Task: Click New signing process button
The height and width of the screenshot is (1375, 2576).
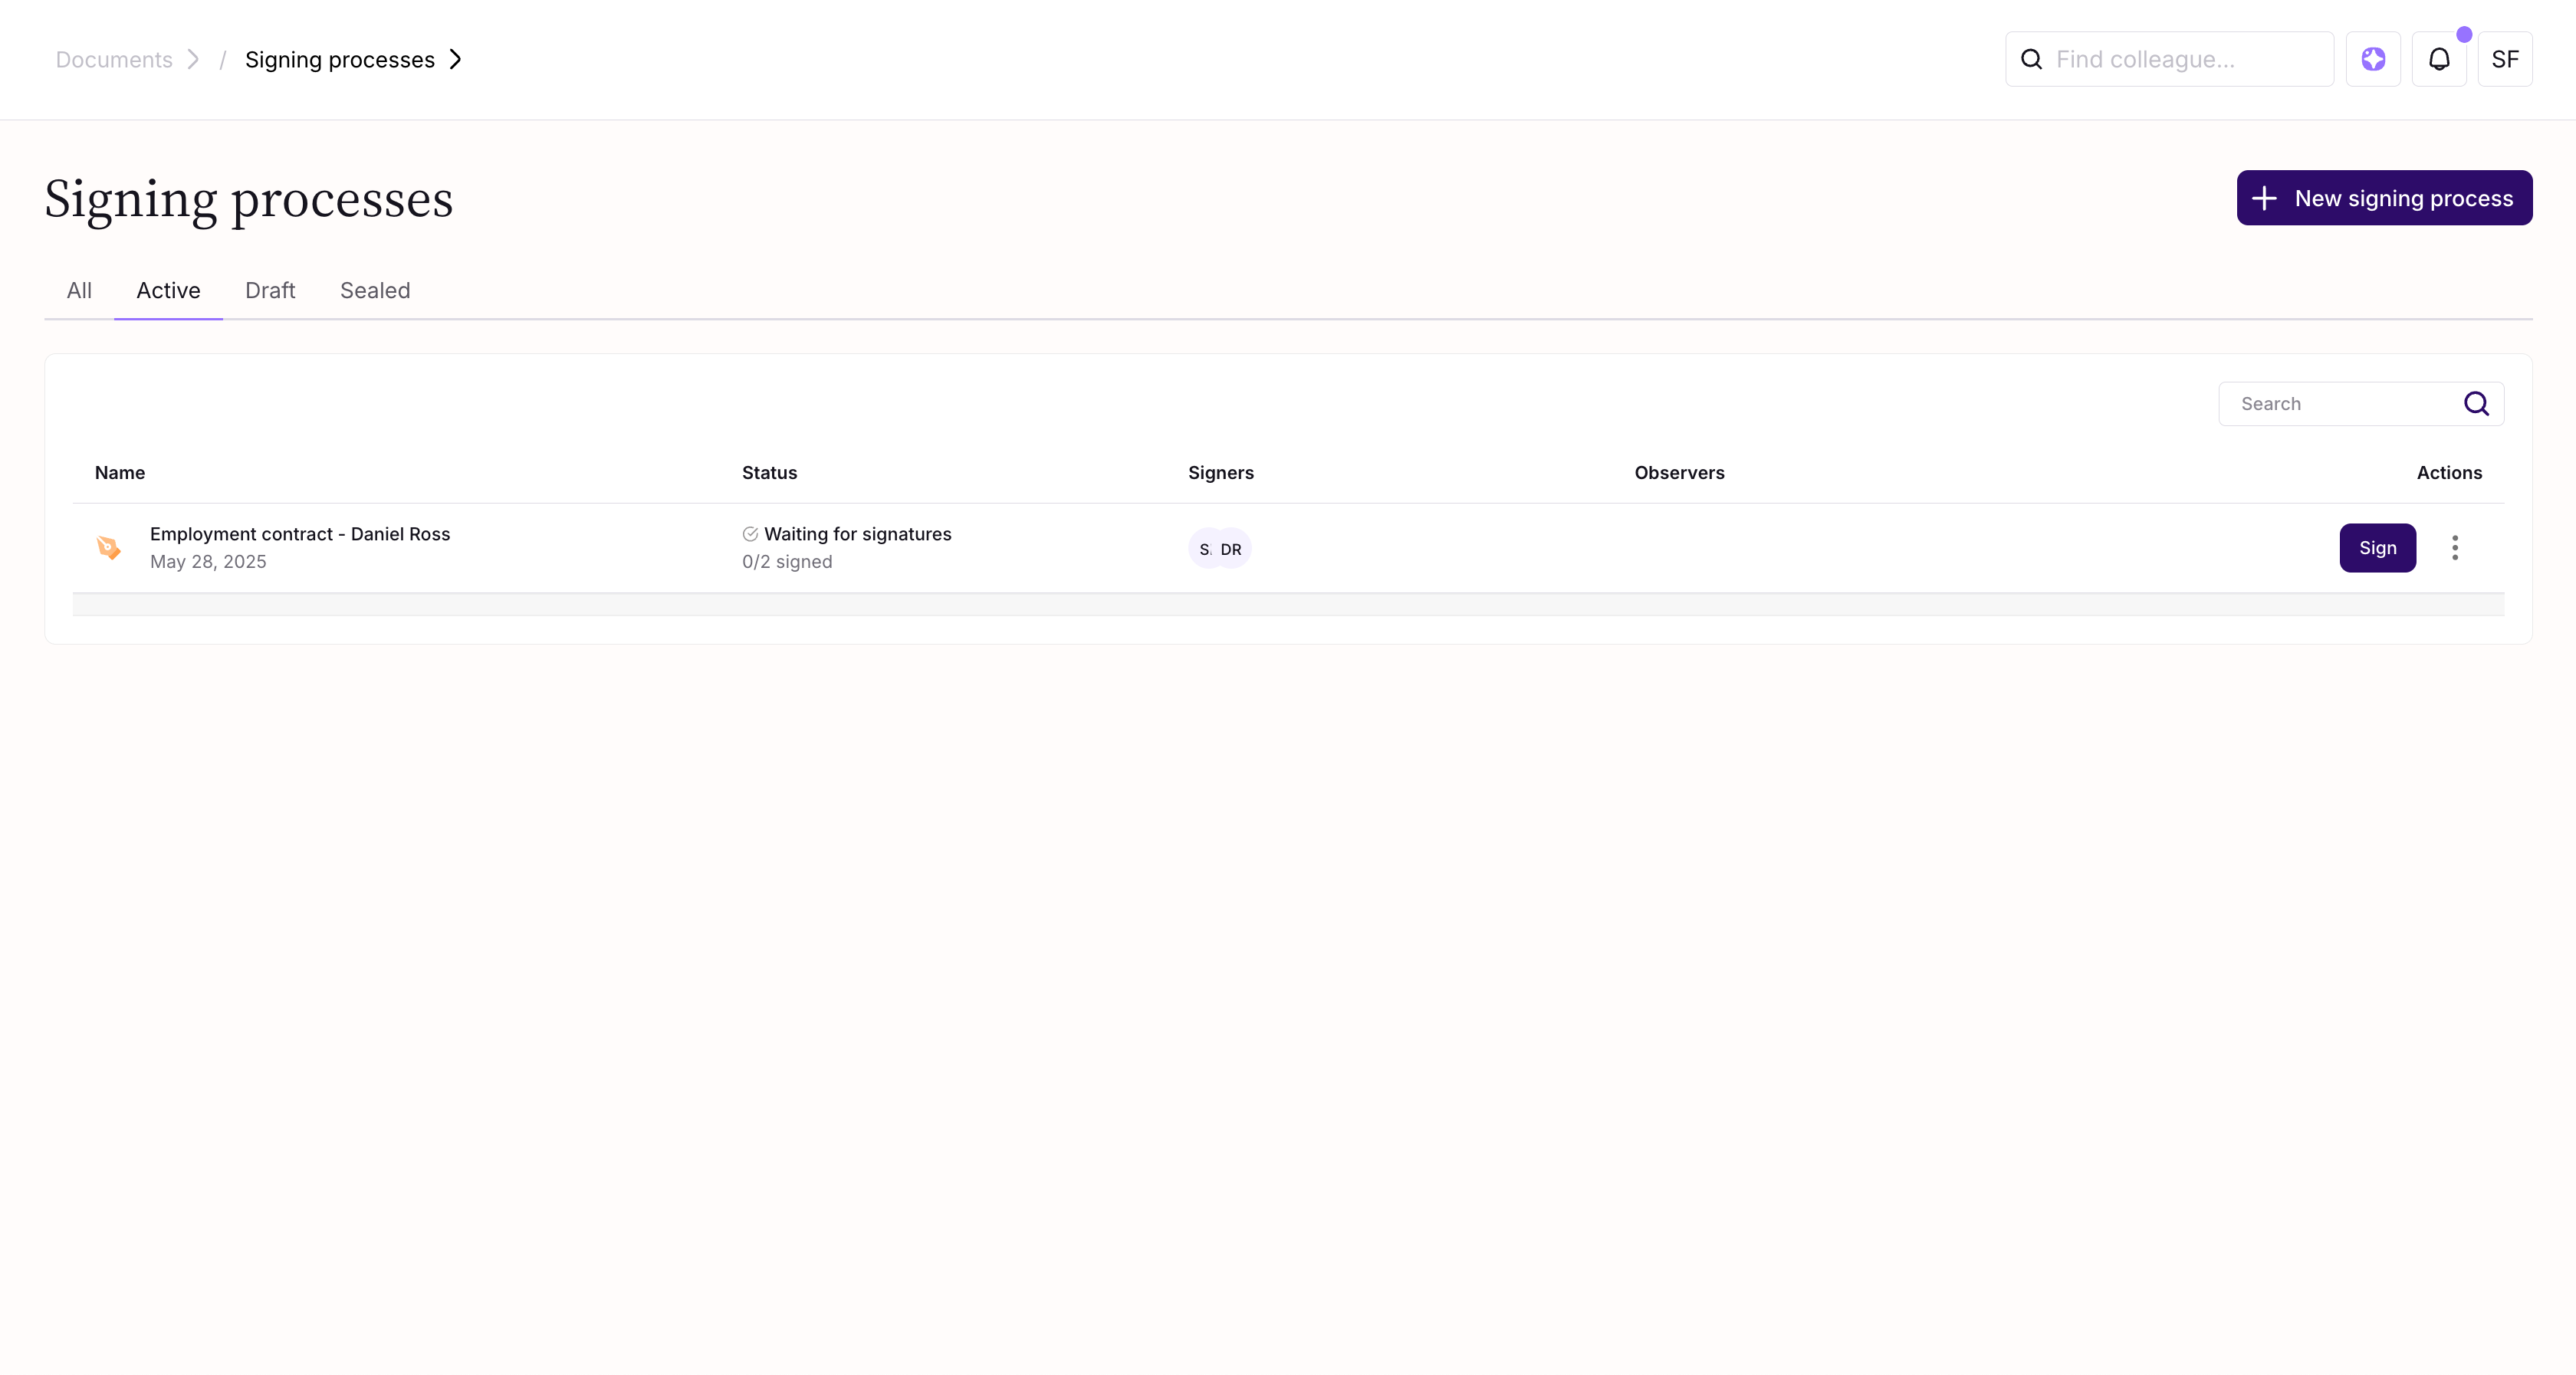Action: (x=2384, y=198)
